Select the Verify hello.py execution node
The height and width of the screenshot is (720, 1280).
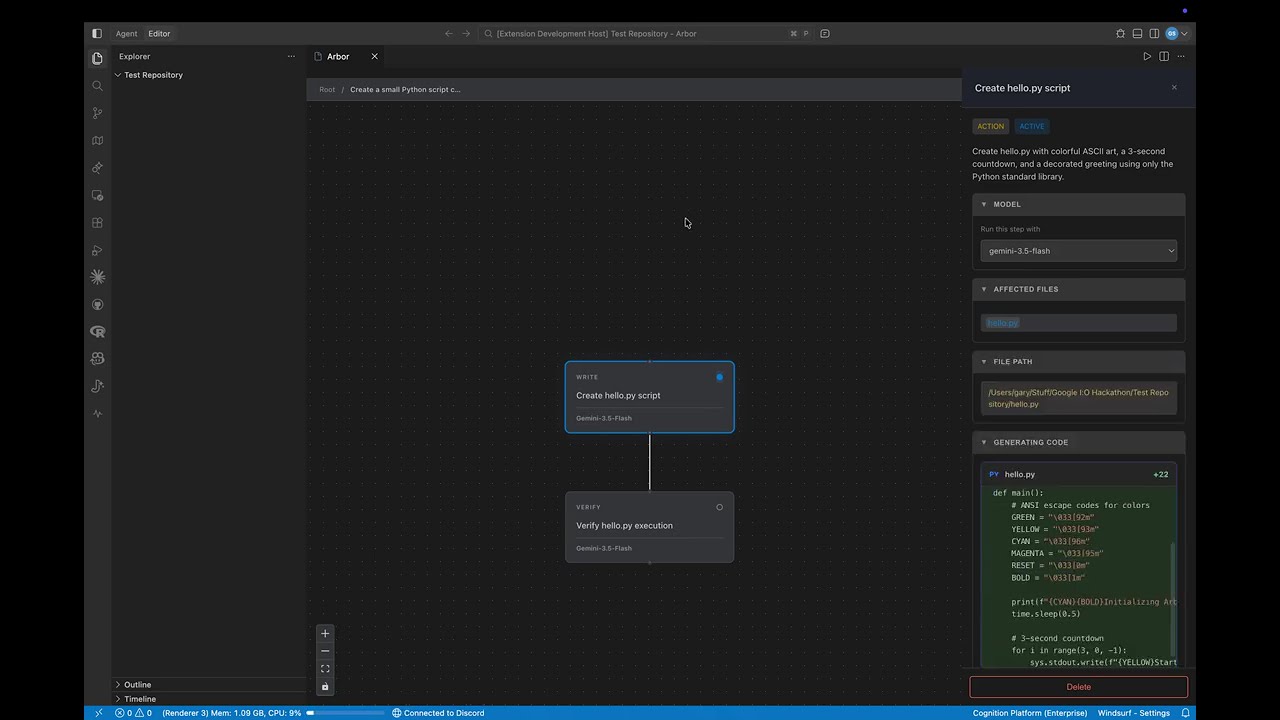click(x=649, y=527)
